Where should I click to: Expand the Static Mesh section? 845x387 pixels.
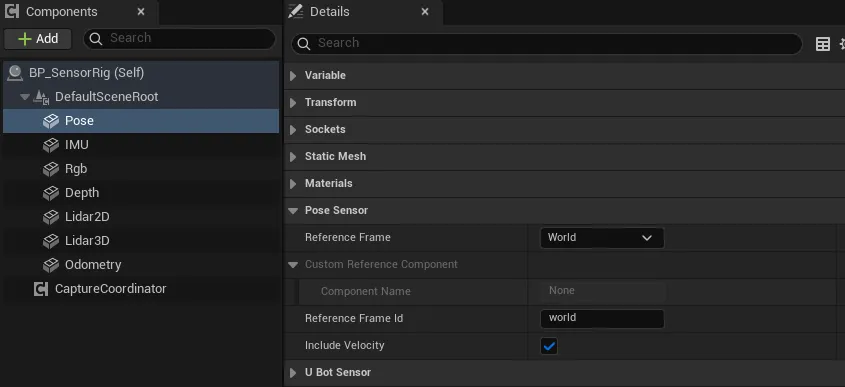(x=293, y=157)
